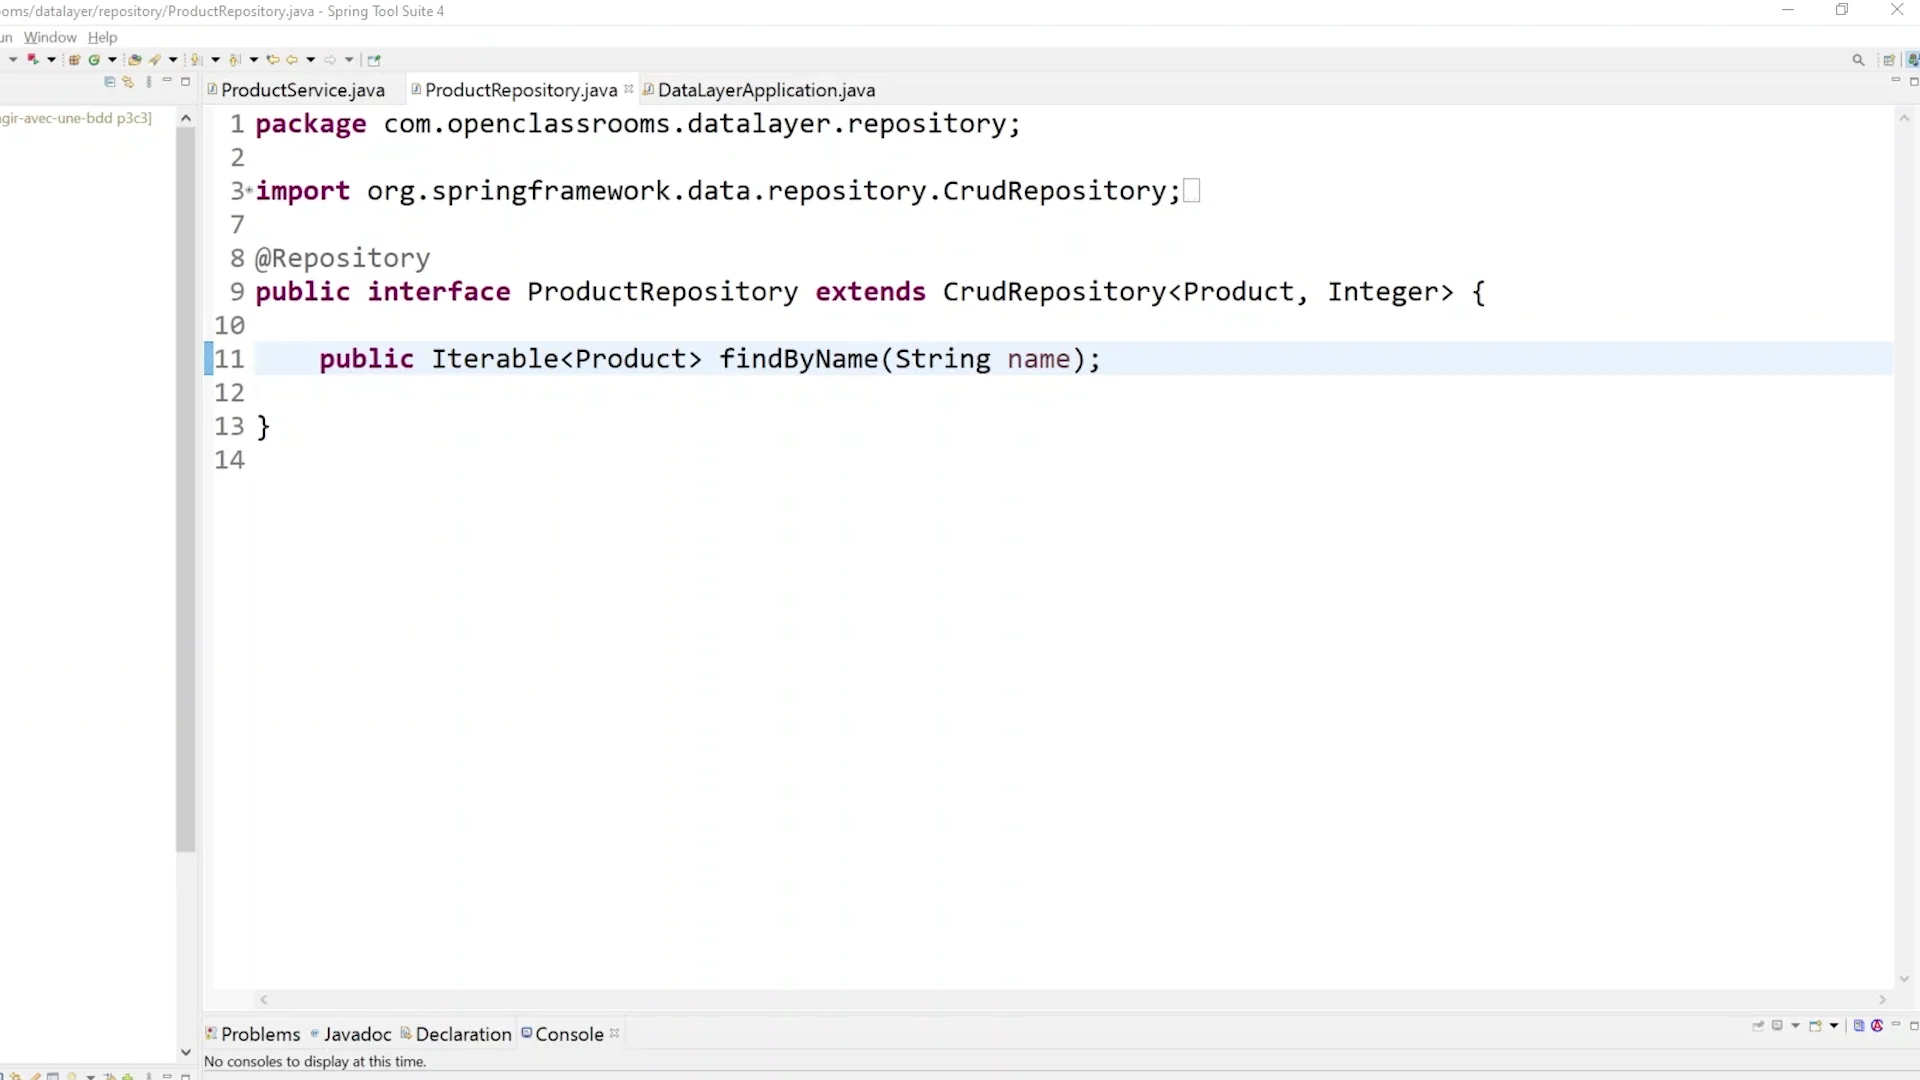Screen dimensions: 1920x1080
Task: Click the New Java Class toolbar icon
Action: pyautogui.click(x=94, y=60)
